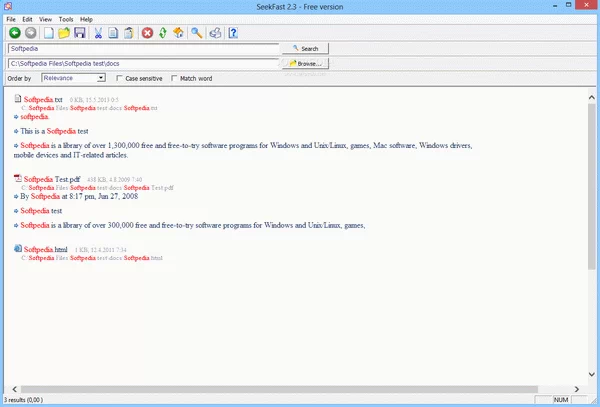Screen dimensions: 600x407
Task: Click the search term field containing Softpedia
Action: (143, 49)
